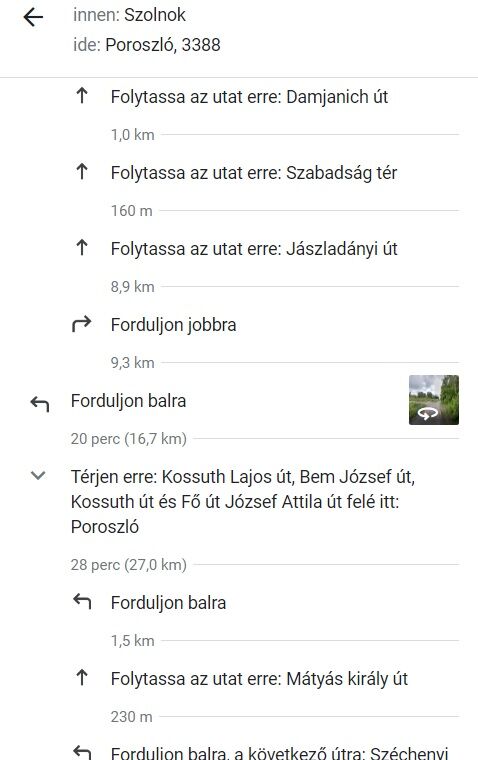Click the back arrow icon

(x=33, y=17)
